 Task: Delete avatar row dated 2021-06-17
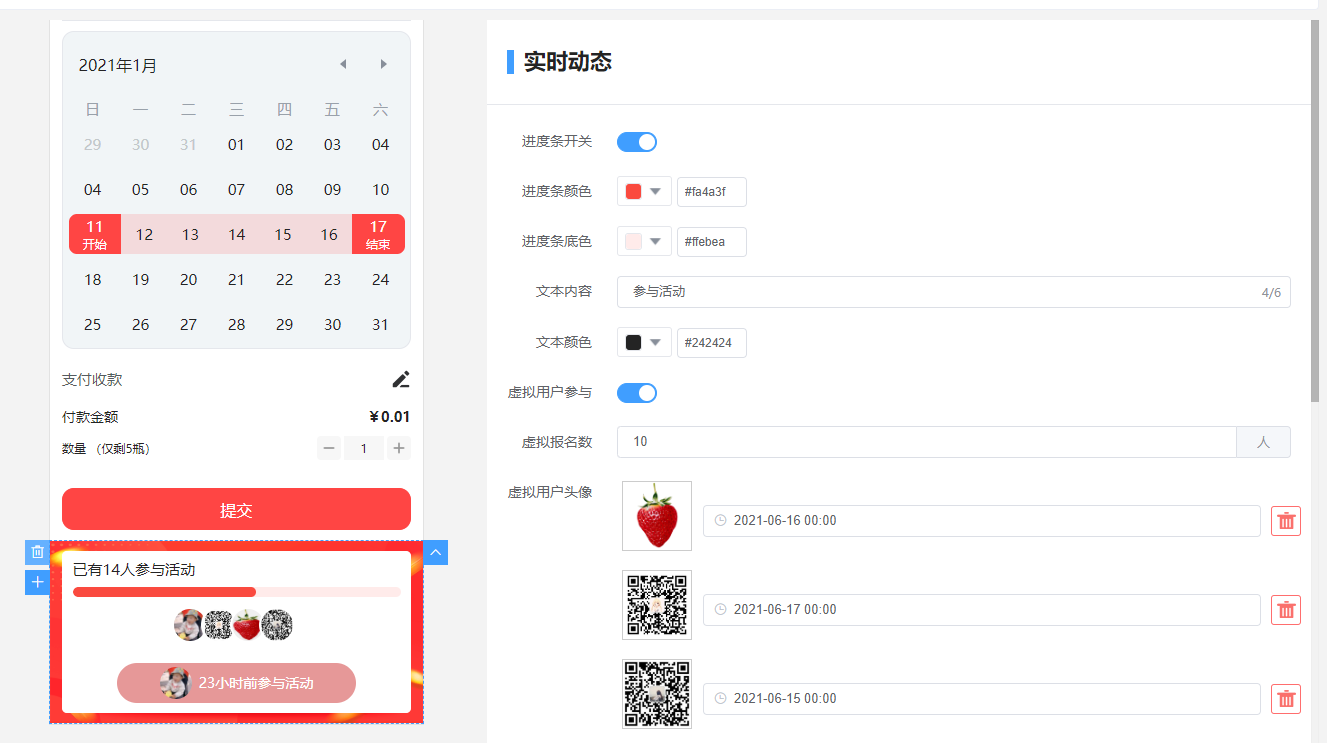1286,610
